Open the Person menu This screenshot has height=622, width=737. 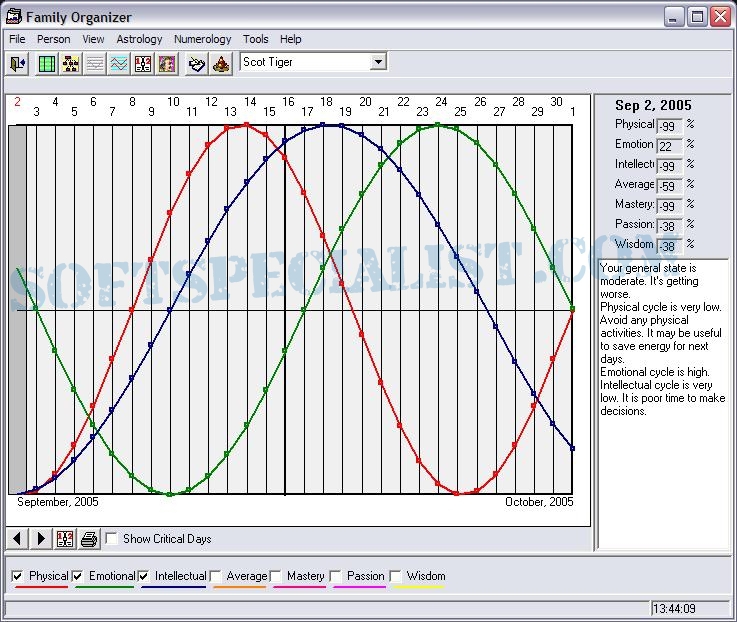(54, 39)
